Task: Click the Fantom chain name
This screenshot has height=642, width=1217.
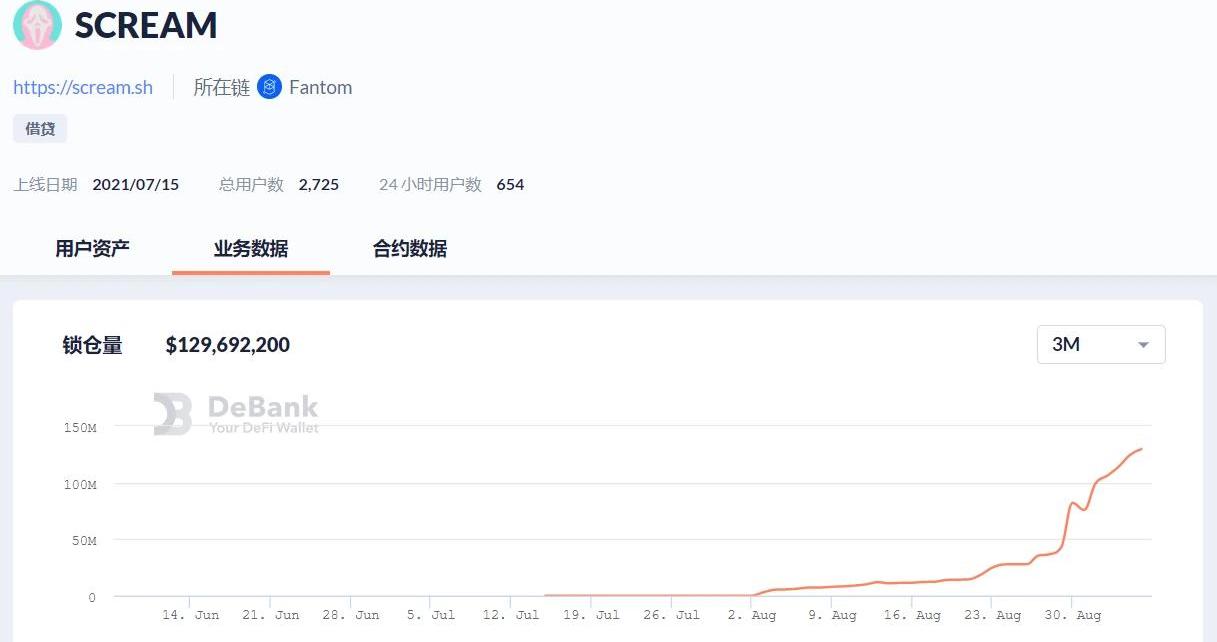Action: click(x=320, y=87)
